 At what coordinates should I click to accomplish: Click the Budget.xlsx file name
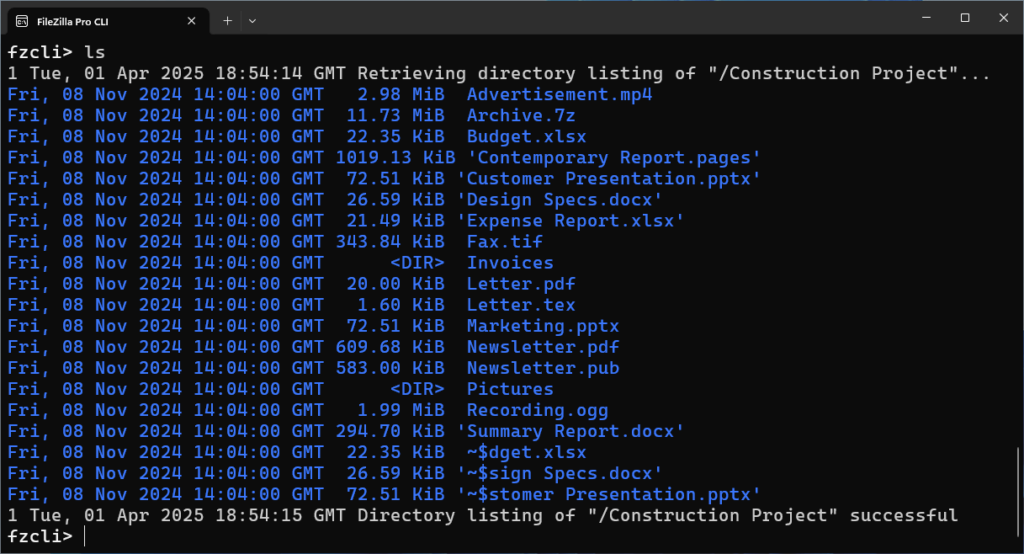(526, 137)
